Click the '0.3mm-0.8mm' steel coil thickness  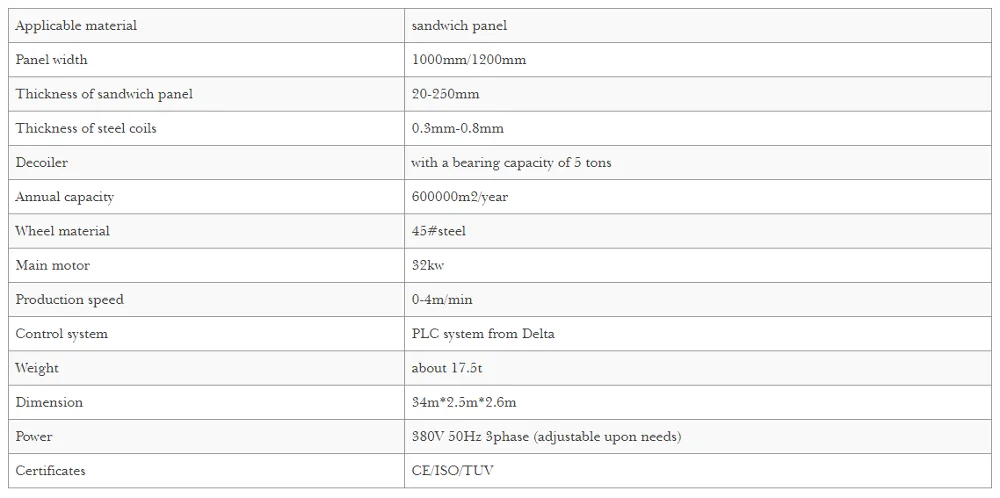pyautogui.click(x=457, y=128)
